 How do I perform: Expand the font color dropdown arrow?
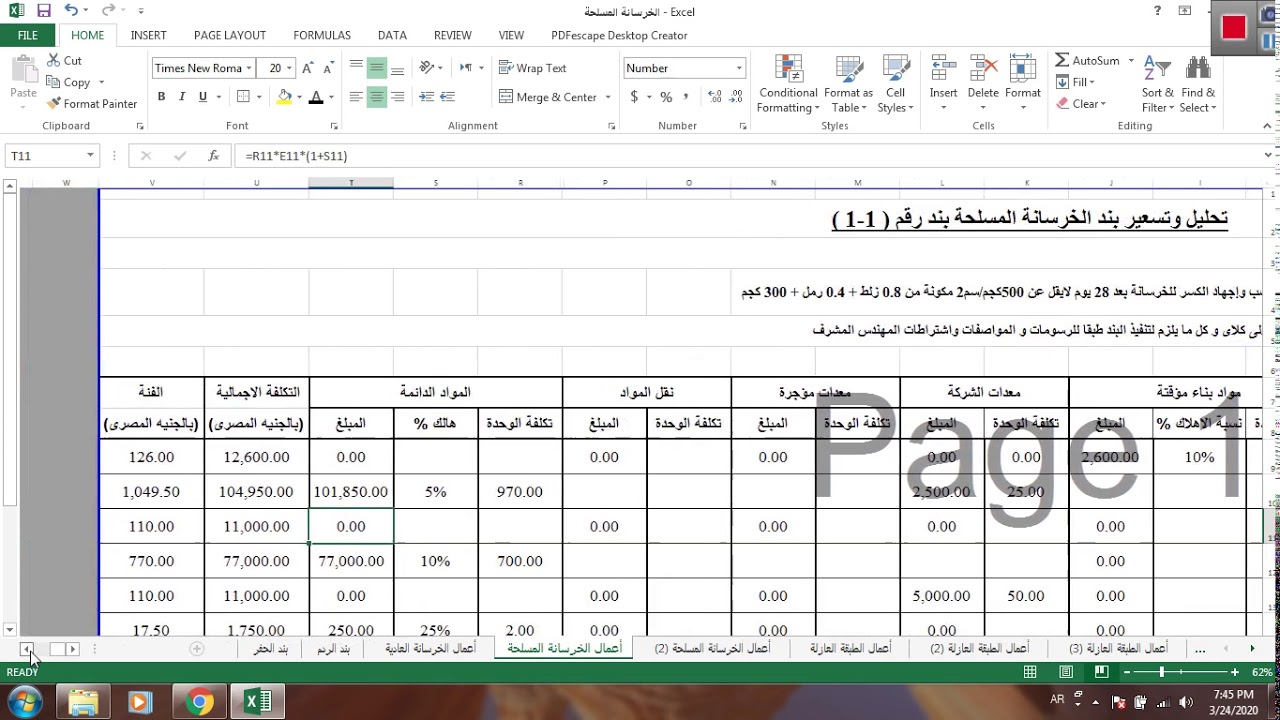331,97
